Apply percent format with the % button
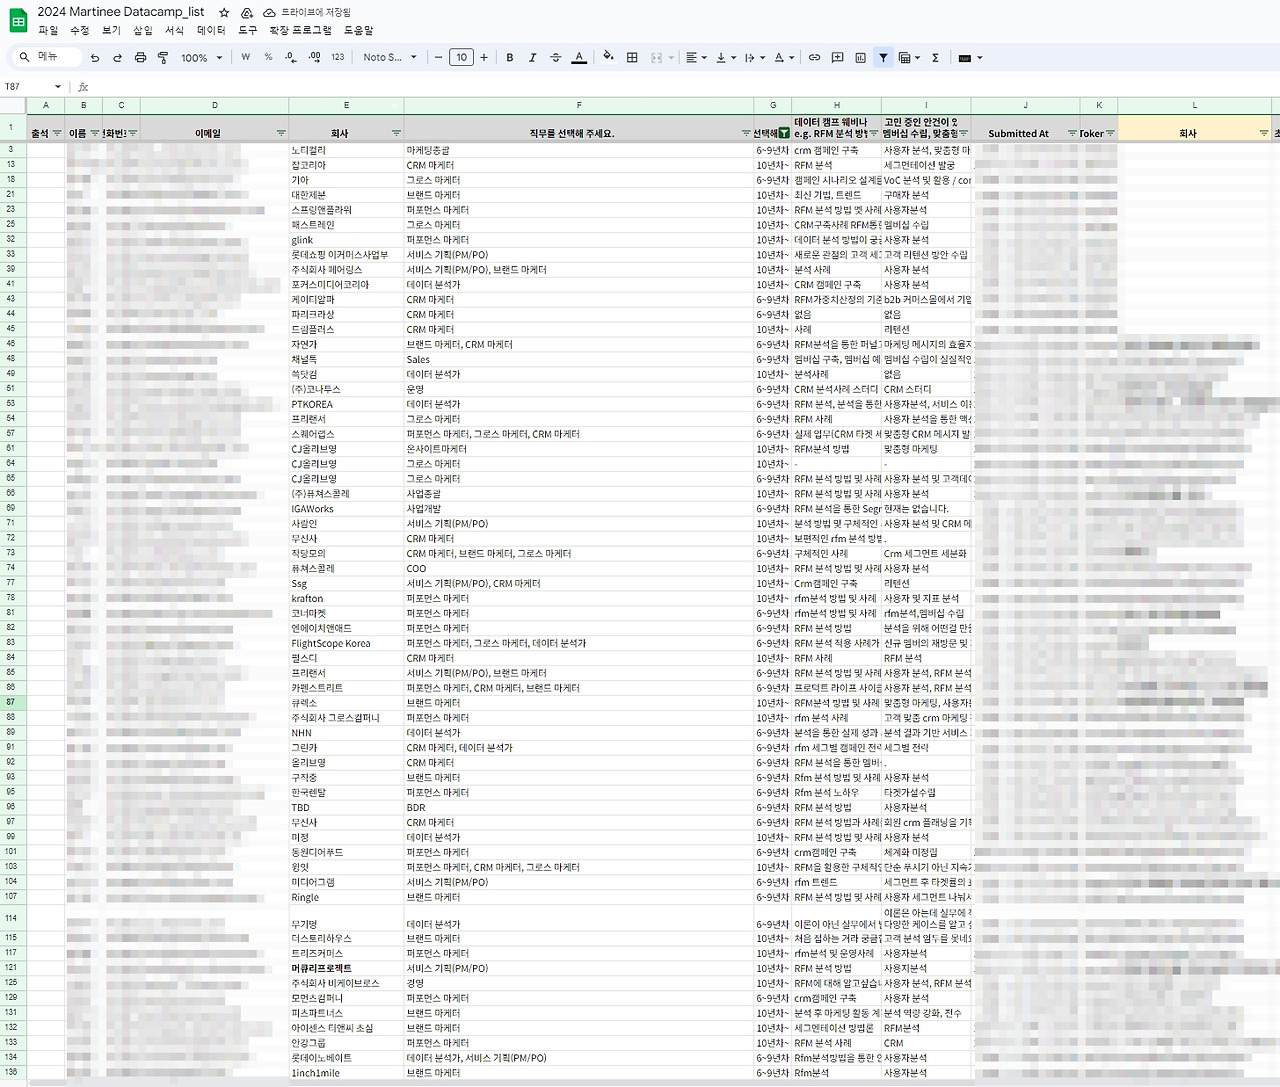Viewport: 1280px width, 1087px height. click(268, 58)
